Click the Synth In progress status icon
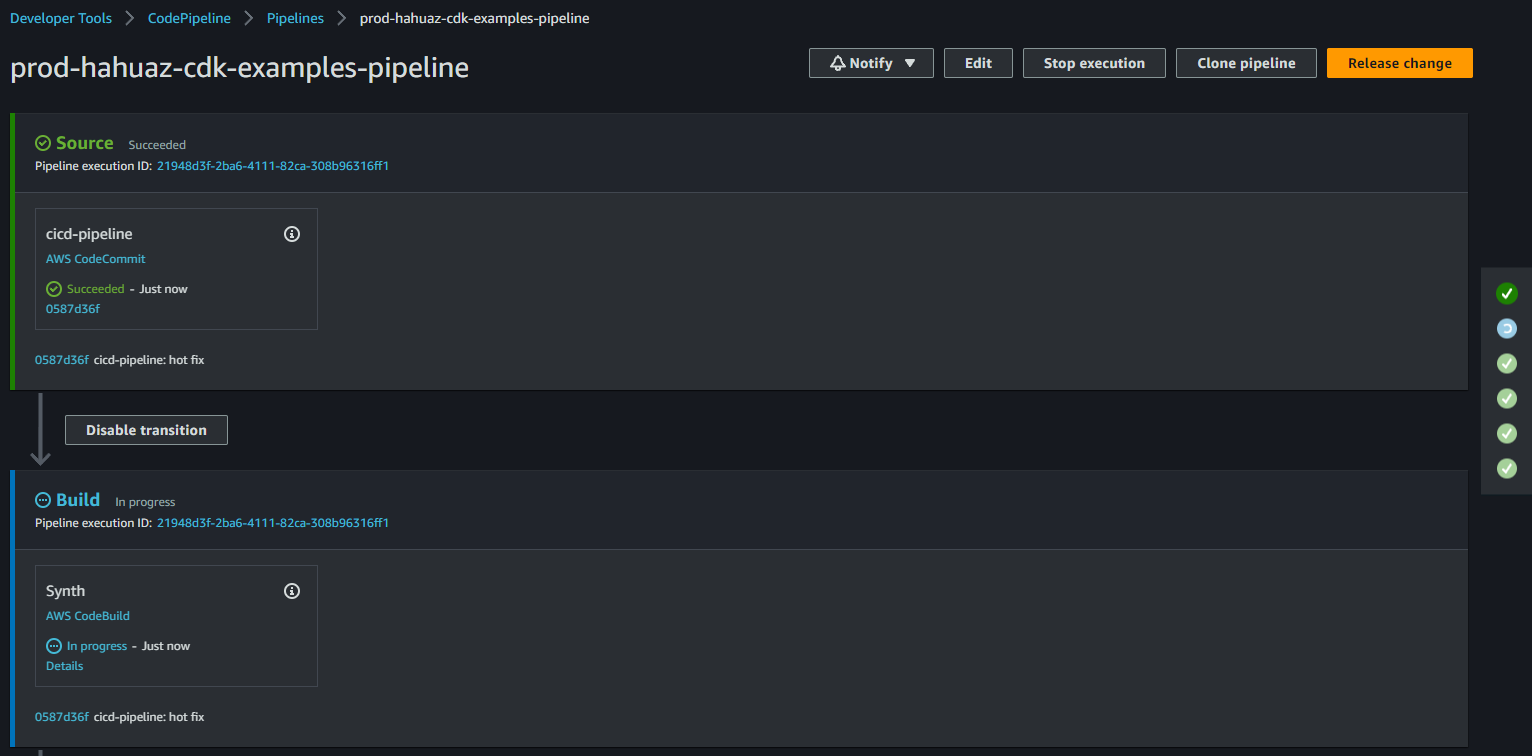Image resolution: width=1532 pixels, height=756 pixels. (54, 646)
